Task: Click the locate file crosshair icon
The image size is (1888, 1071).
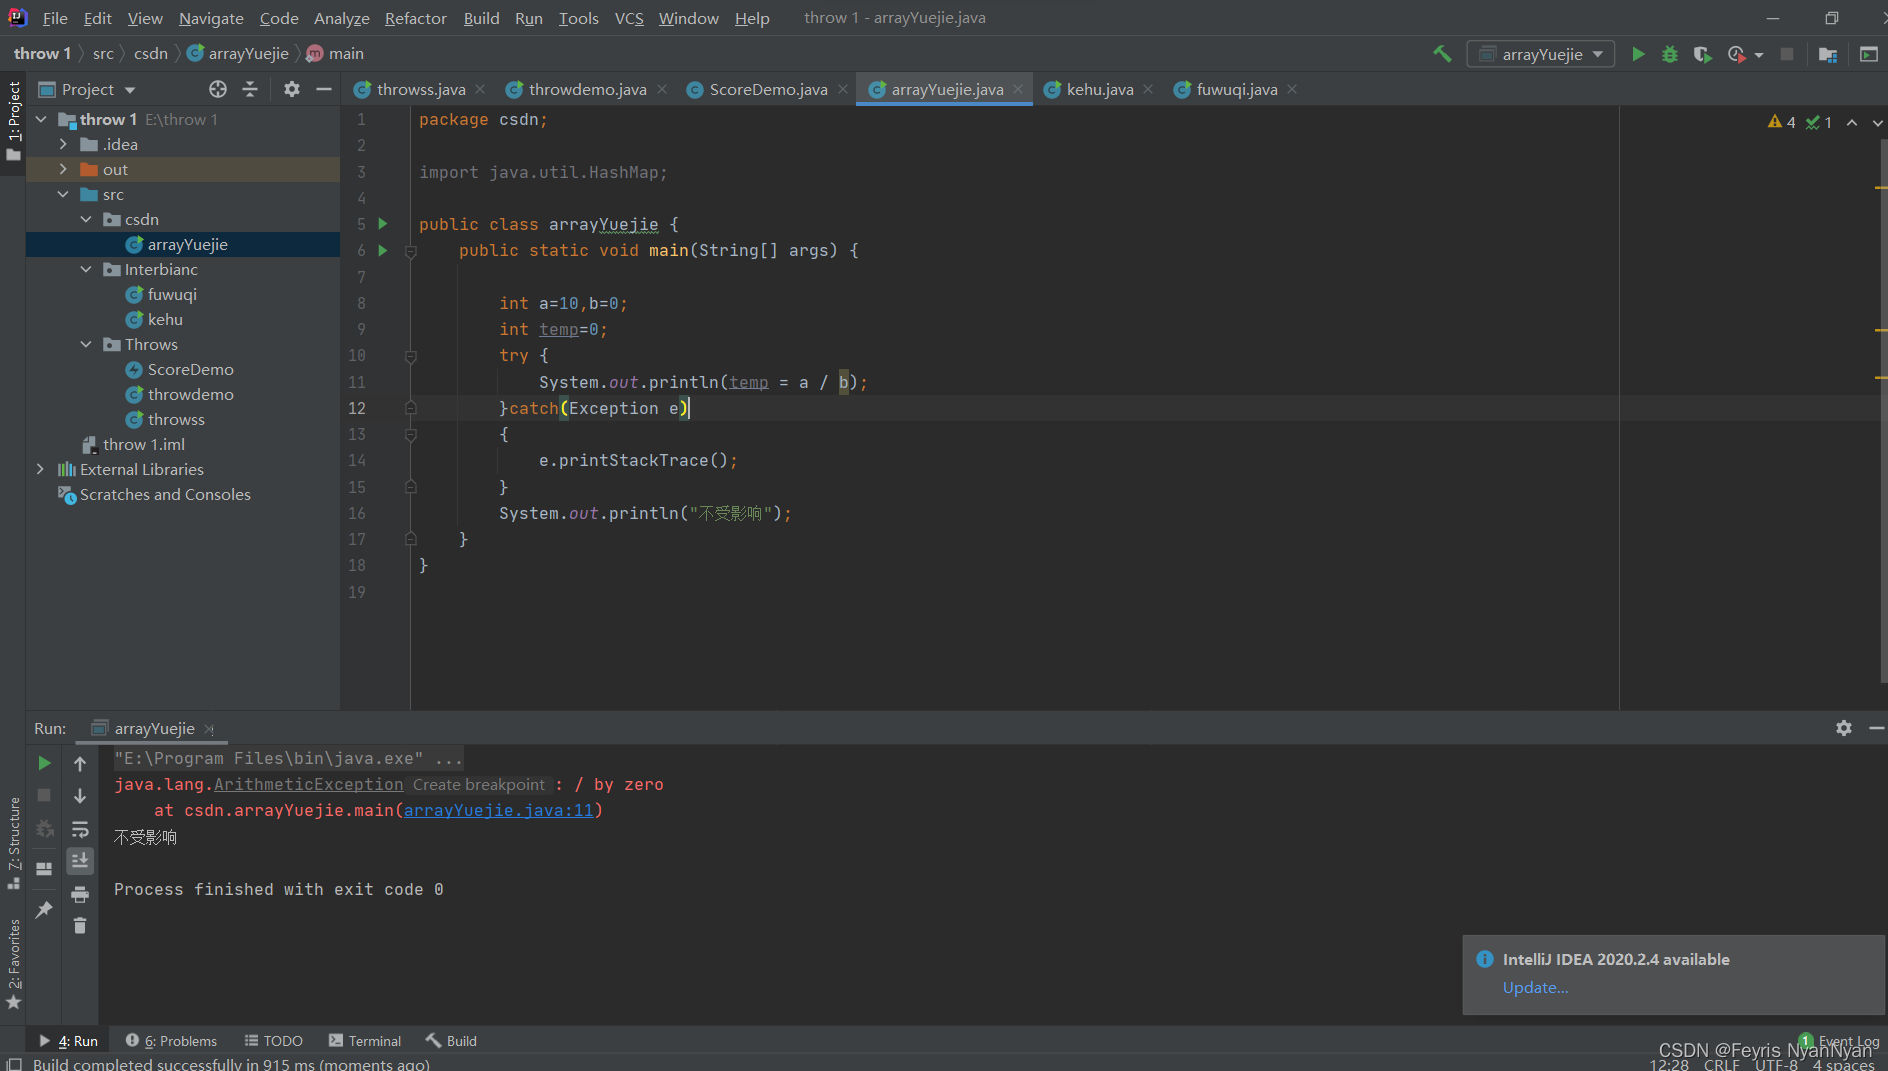Action: click(218, 89)
